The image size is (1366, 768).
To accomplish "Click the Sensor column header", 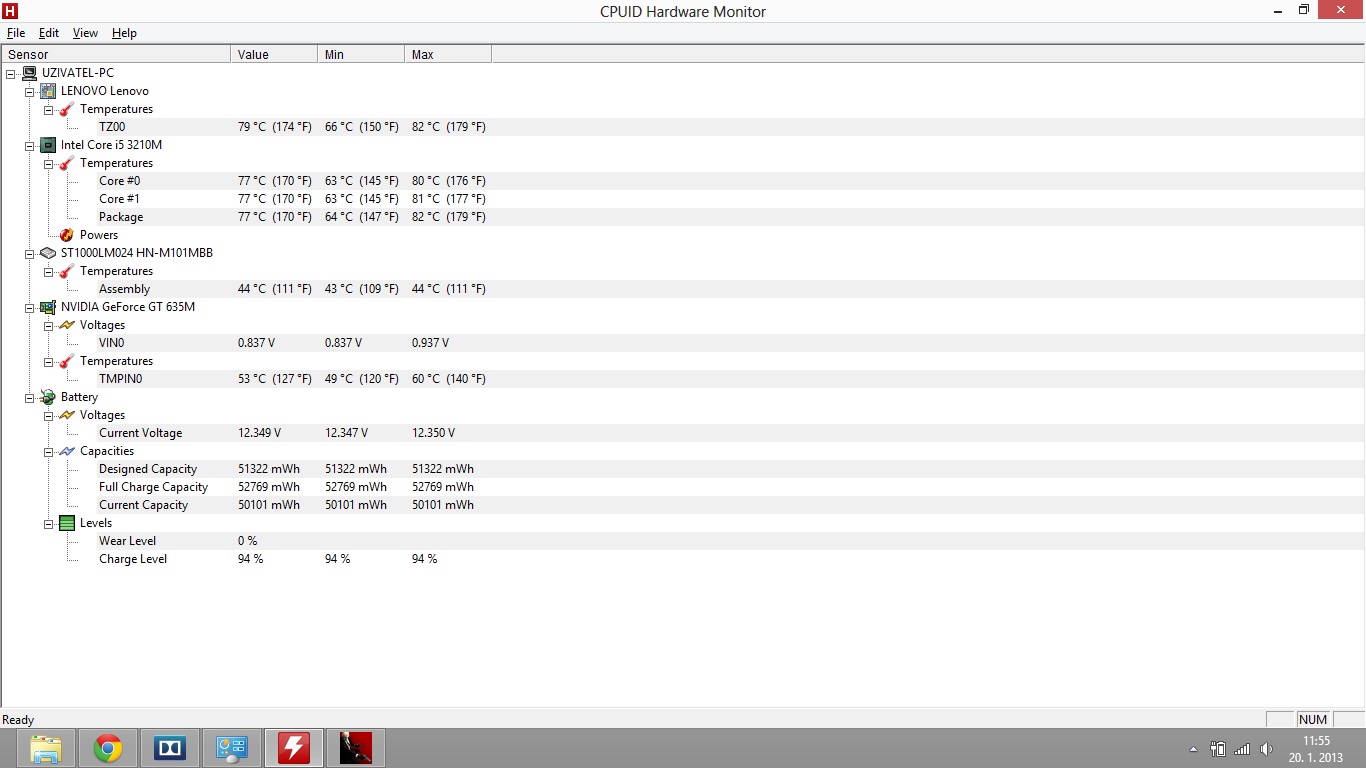I will (116, 54).
